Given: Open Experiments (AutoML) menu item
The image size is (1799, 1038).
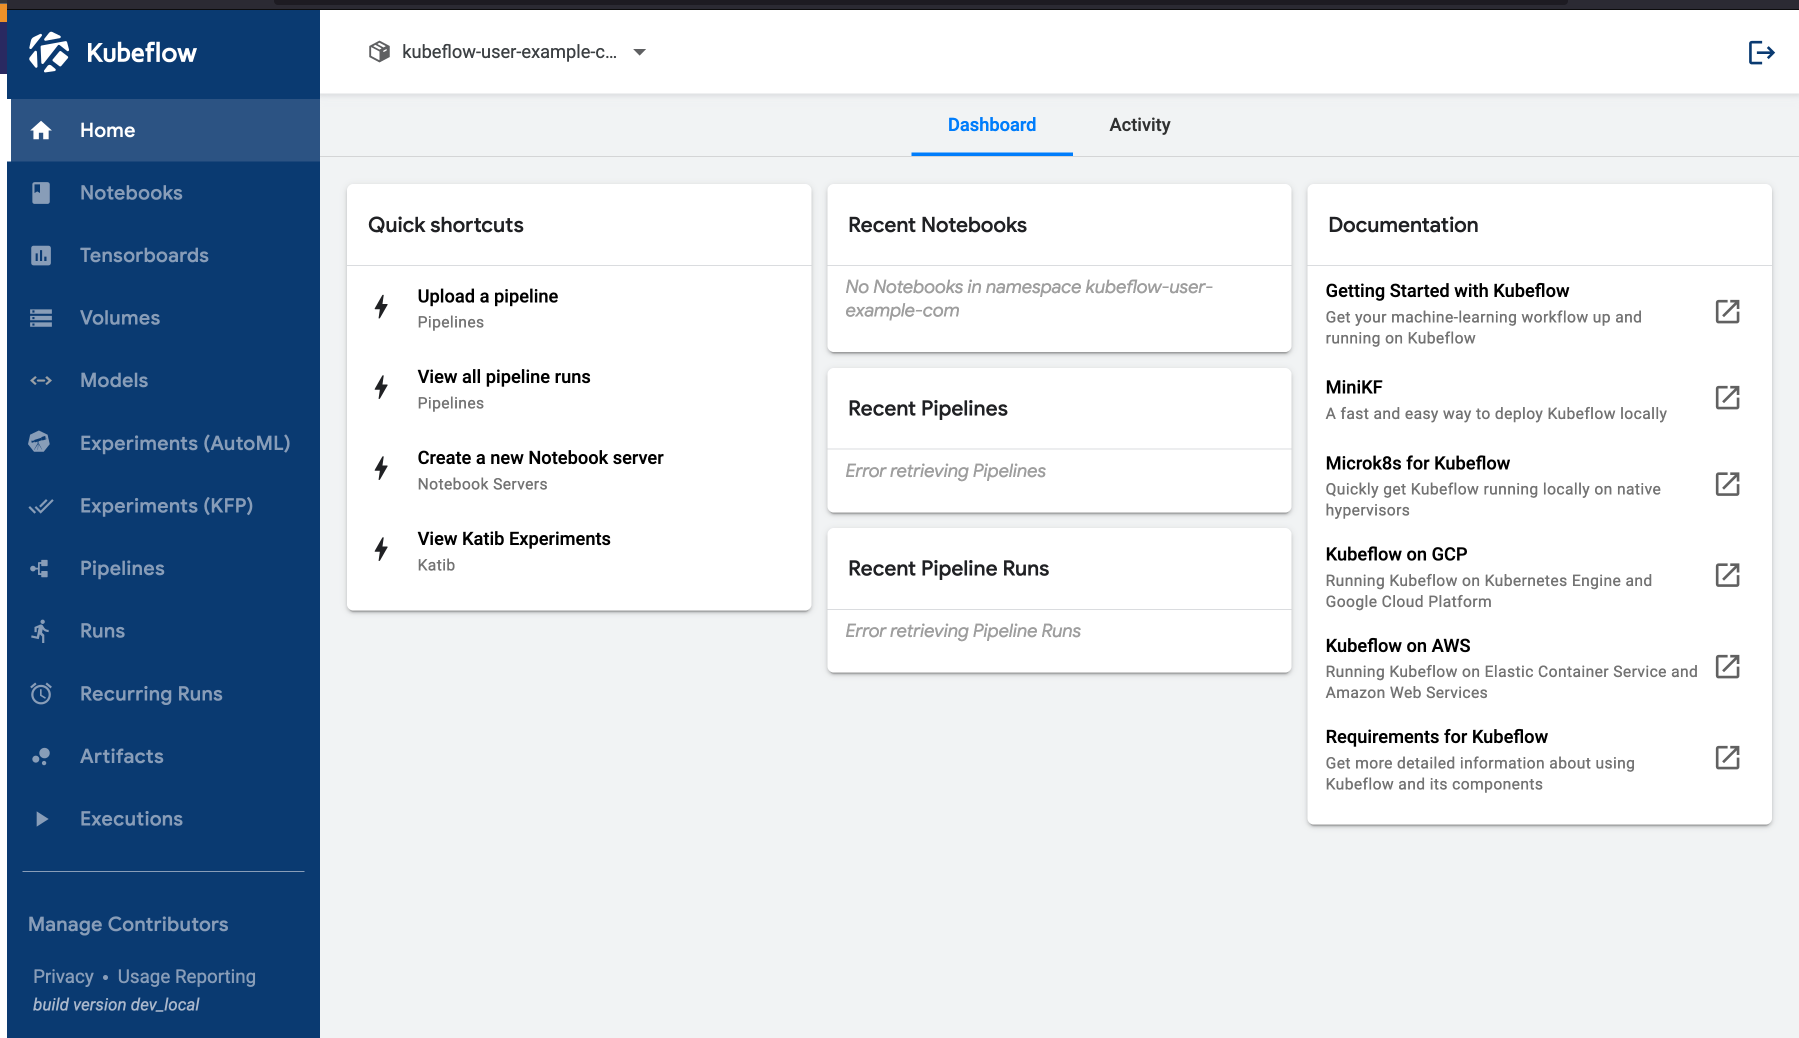Looking at the screenshot, I should point(164,443).
